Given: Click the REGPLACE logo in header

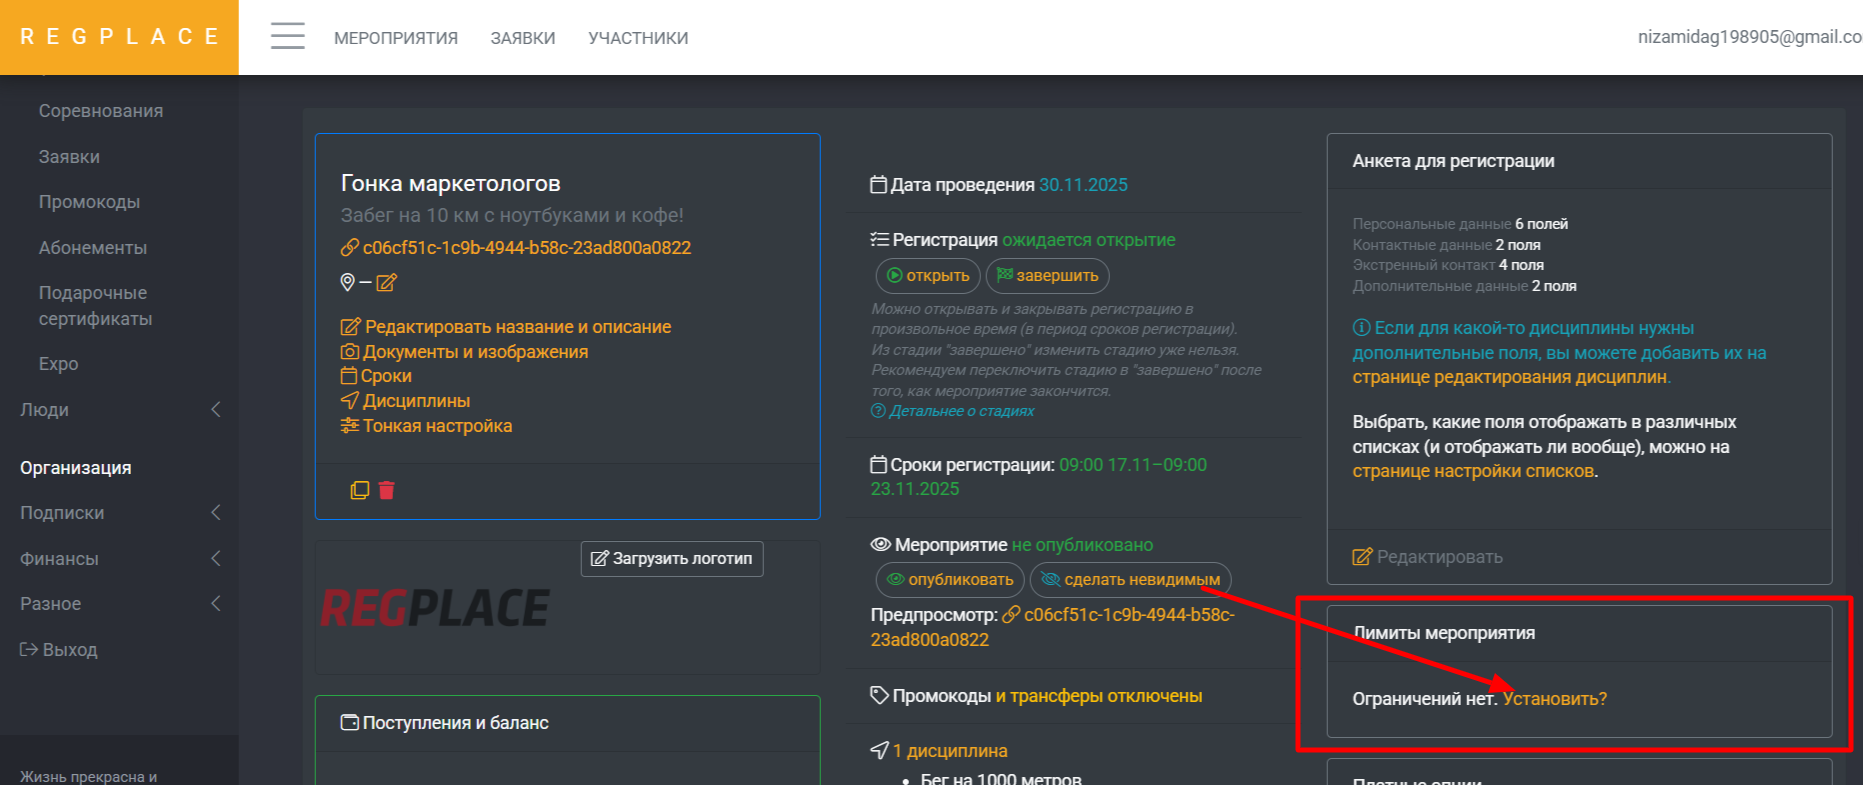Looking at the screenshot, I should pyautogui.click(x=119, y=37).
